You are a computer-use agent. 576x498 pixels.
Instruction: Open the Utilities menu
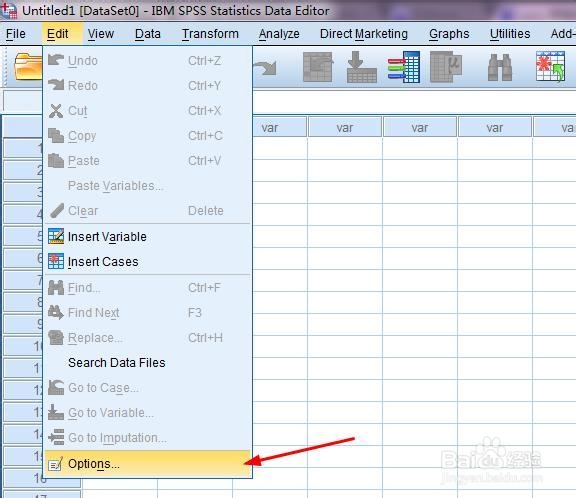pyautogui.click(x=510, y=34)
